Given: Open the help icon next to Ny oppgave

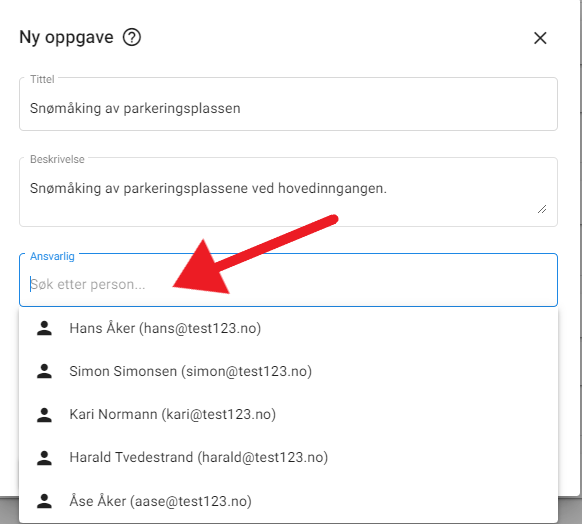Looking at the screenshot, I should click(x=132, y=37).
